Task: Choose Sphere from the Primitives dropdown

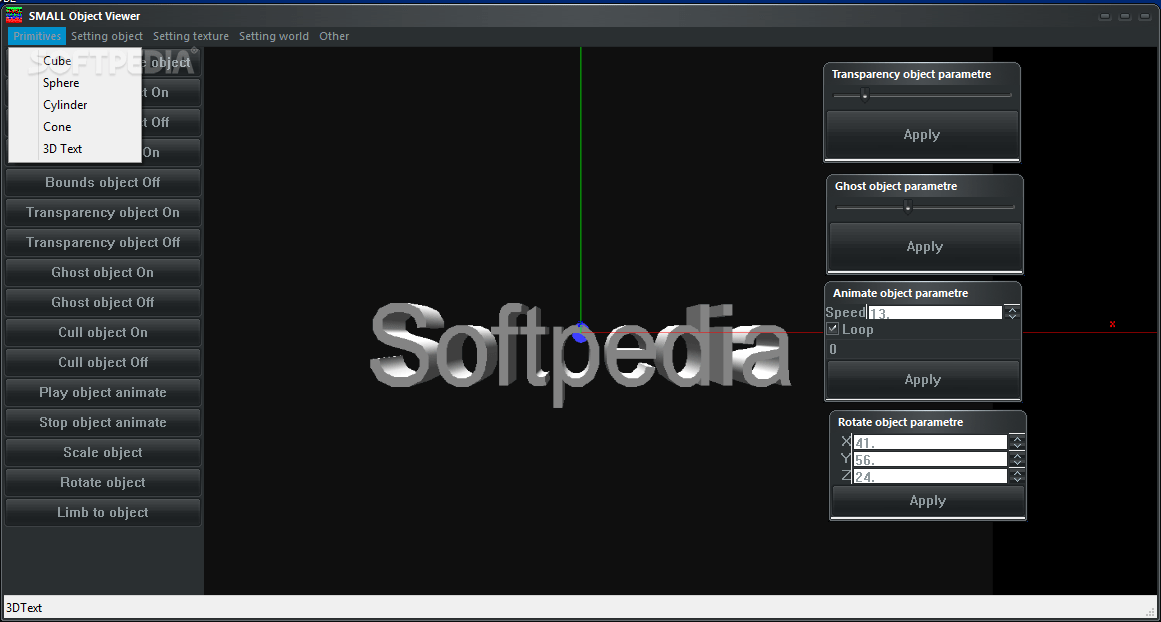Action: [x=74, y=83]
